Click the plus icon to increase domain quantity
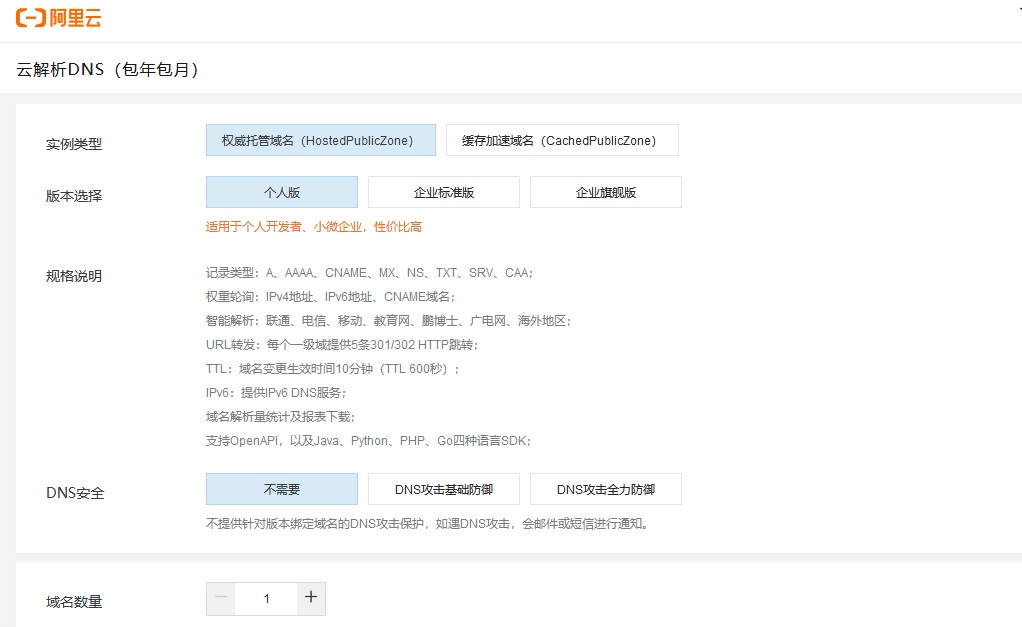 pos(311,598)
